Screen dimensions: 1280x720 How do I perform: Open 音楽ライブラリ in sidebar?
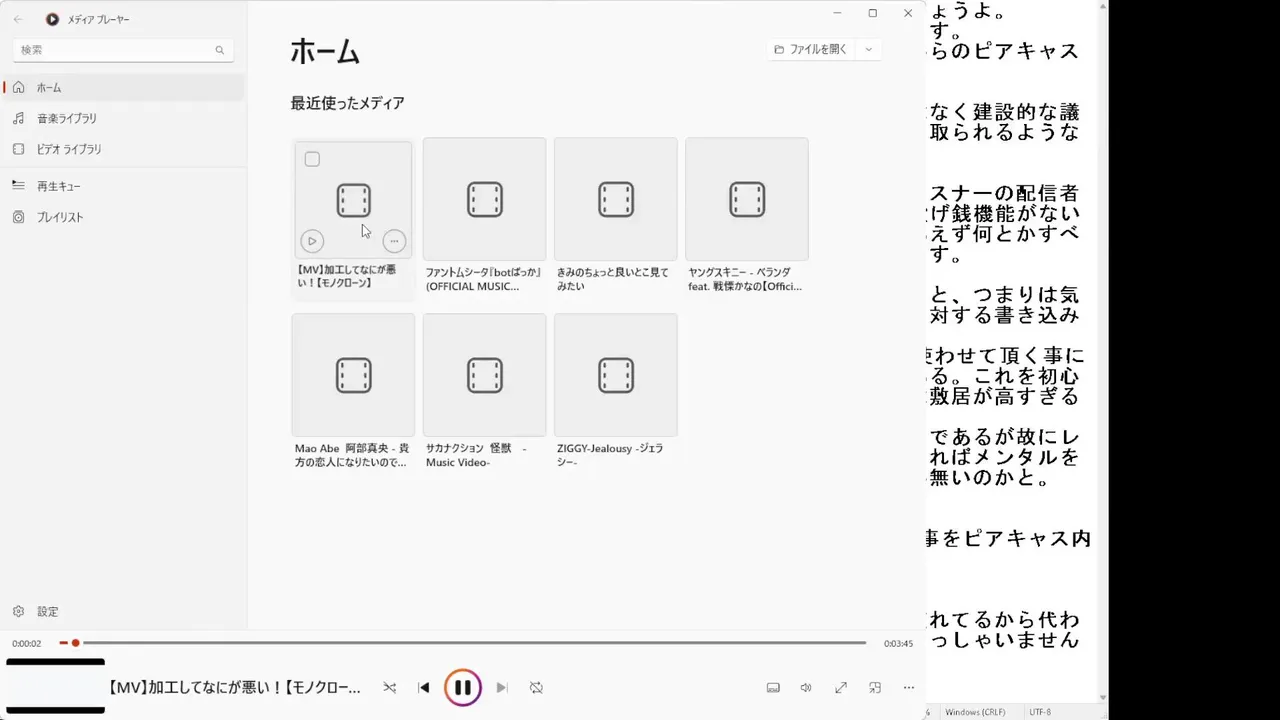tap(123, 118)
